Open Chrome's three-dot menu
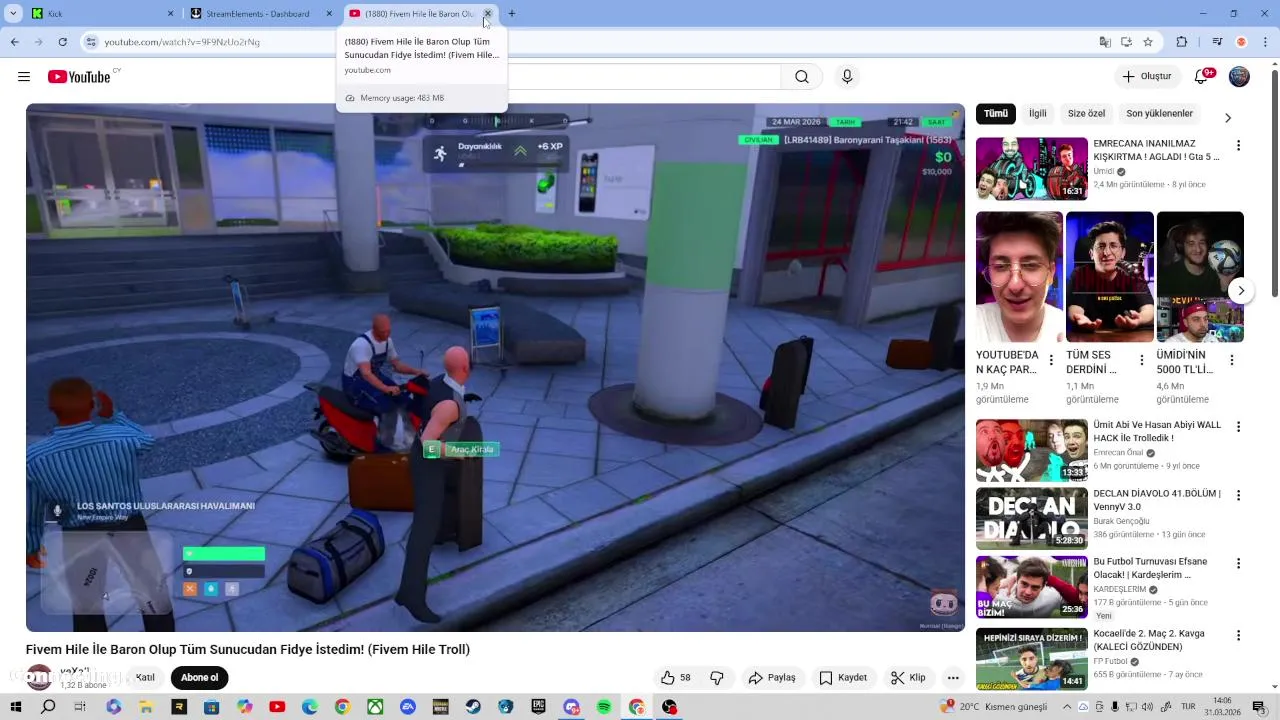This screenshot has height=720, width=1280. tap(1265, 42)
